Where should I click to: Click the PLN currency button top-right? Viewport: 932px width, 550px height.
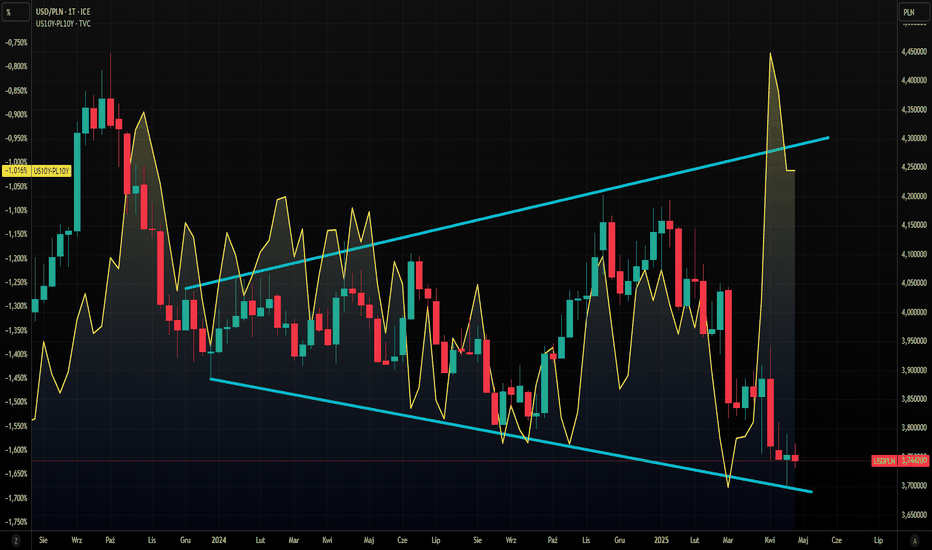(x=909, y=13)
